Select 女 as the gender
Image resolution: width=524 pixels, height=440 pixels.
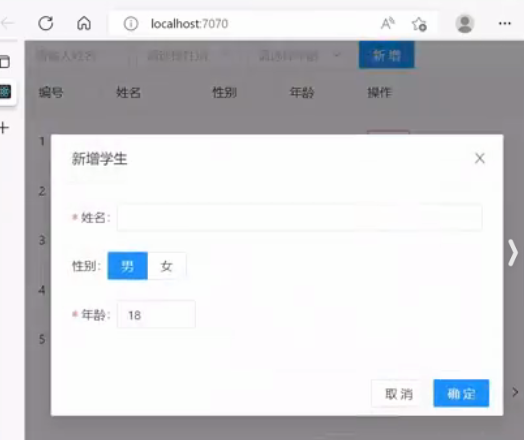(x=167, y=266)
